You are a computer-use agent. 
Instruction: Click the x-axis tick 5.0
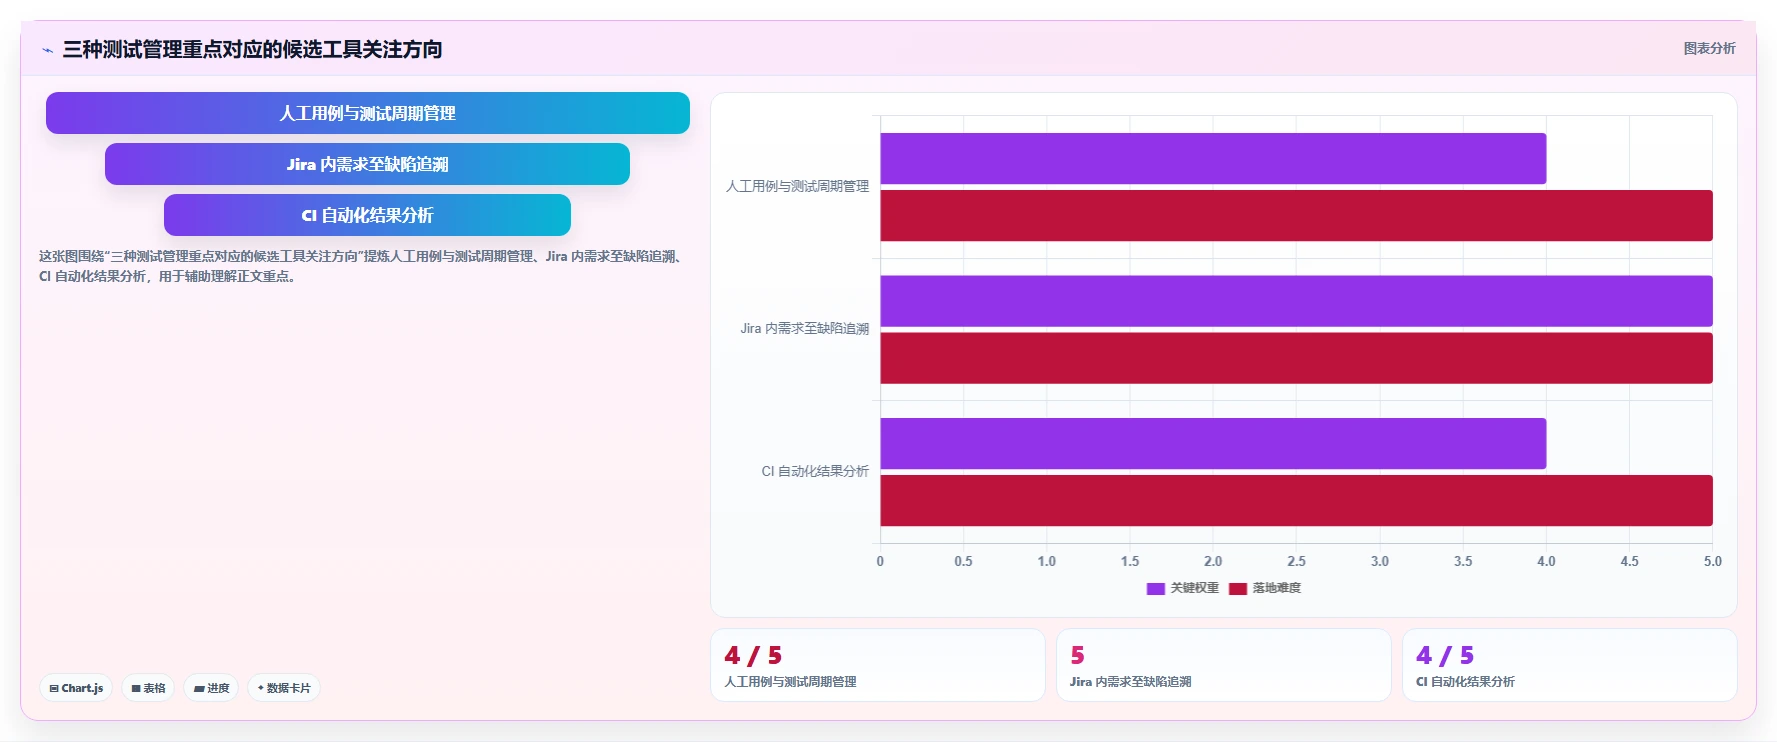coord(1713,561)
